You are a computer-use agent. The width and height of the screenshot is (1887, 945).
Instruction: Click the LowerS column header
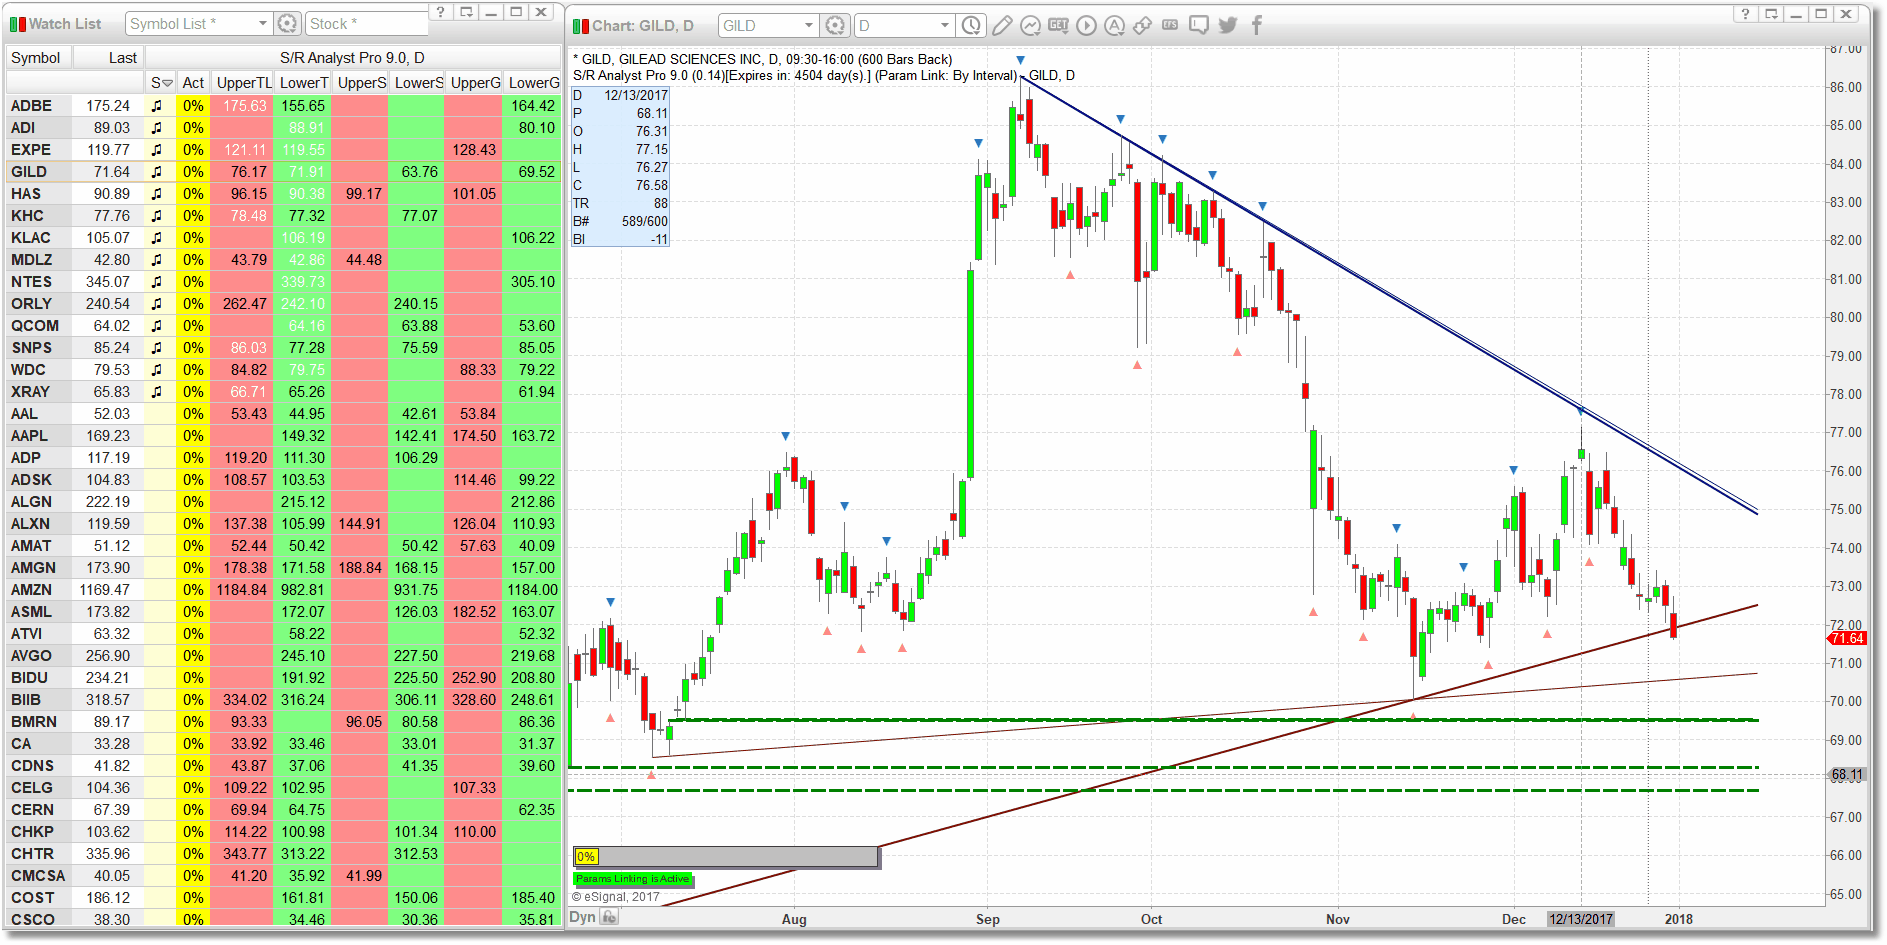[418, 83]
